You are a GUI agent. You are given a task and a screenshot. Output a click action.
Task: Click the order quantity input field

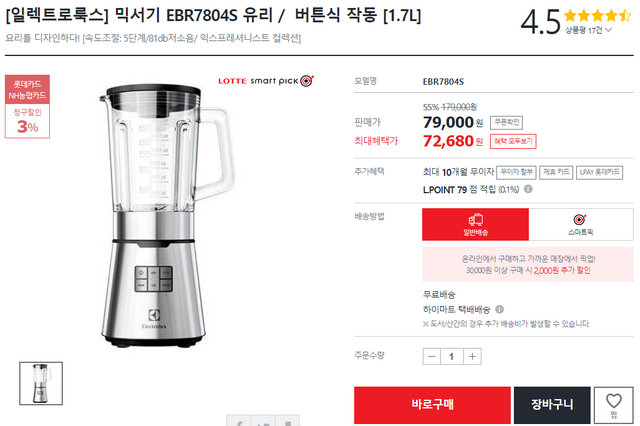pos(452,356)
